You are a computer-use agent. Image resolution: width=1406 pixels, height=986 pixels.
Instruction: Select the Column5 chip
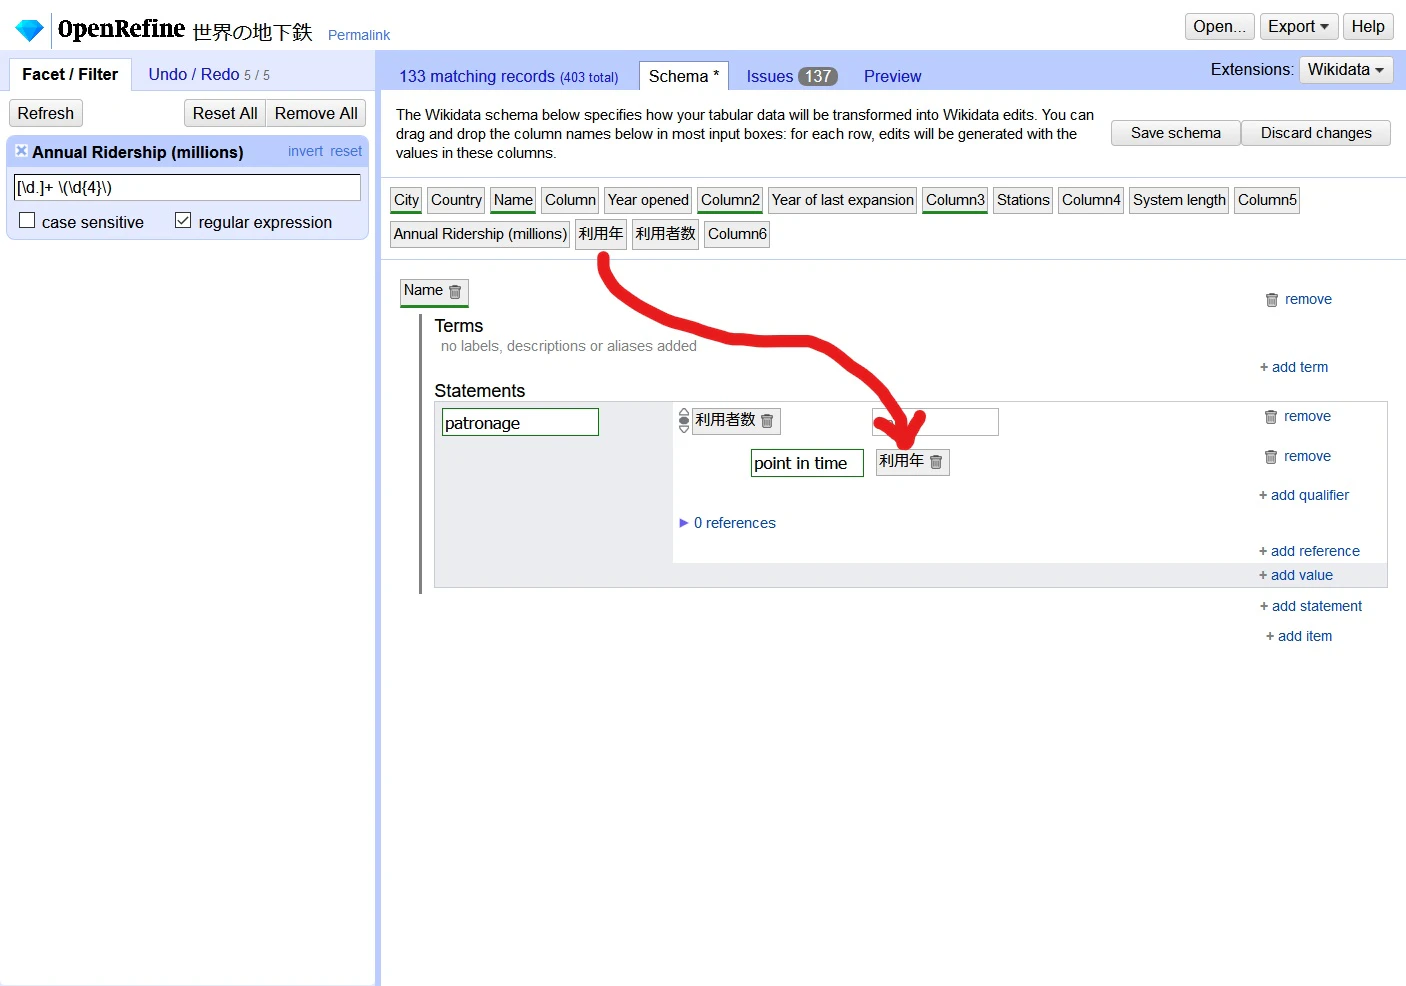(1267, 200)
